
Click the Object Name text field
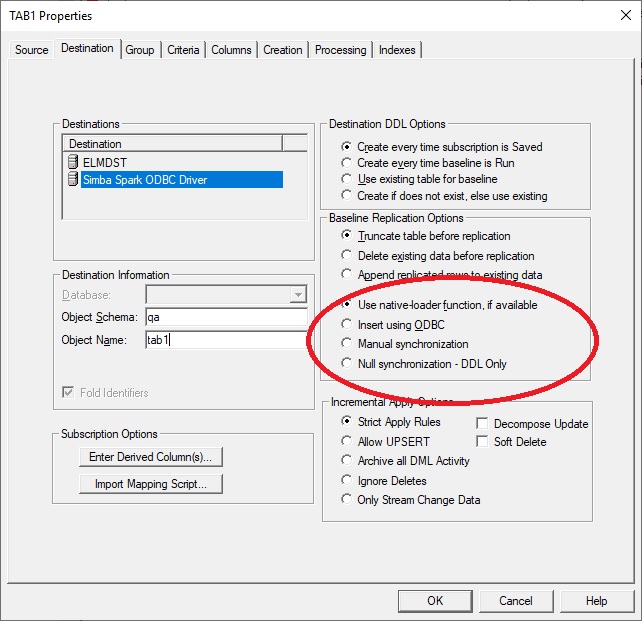point(226,340)
